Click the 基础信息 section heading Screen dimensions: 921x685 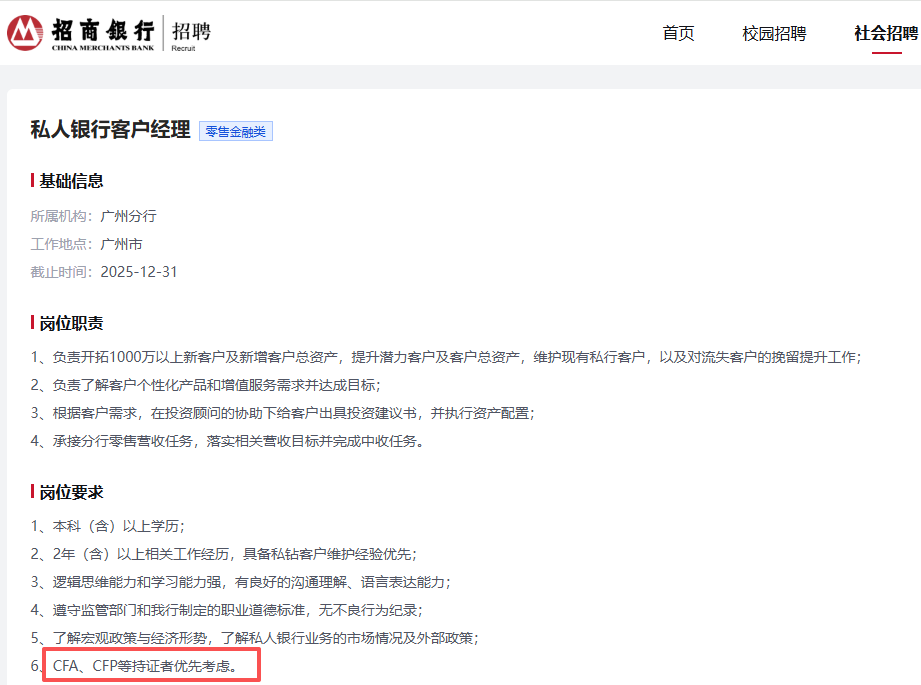(x=71, y=181)
